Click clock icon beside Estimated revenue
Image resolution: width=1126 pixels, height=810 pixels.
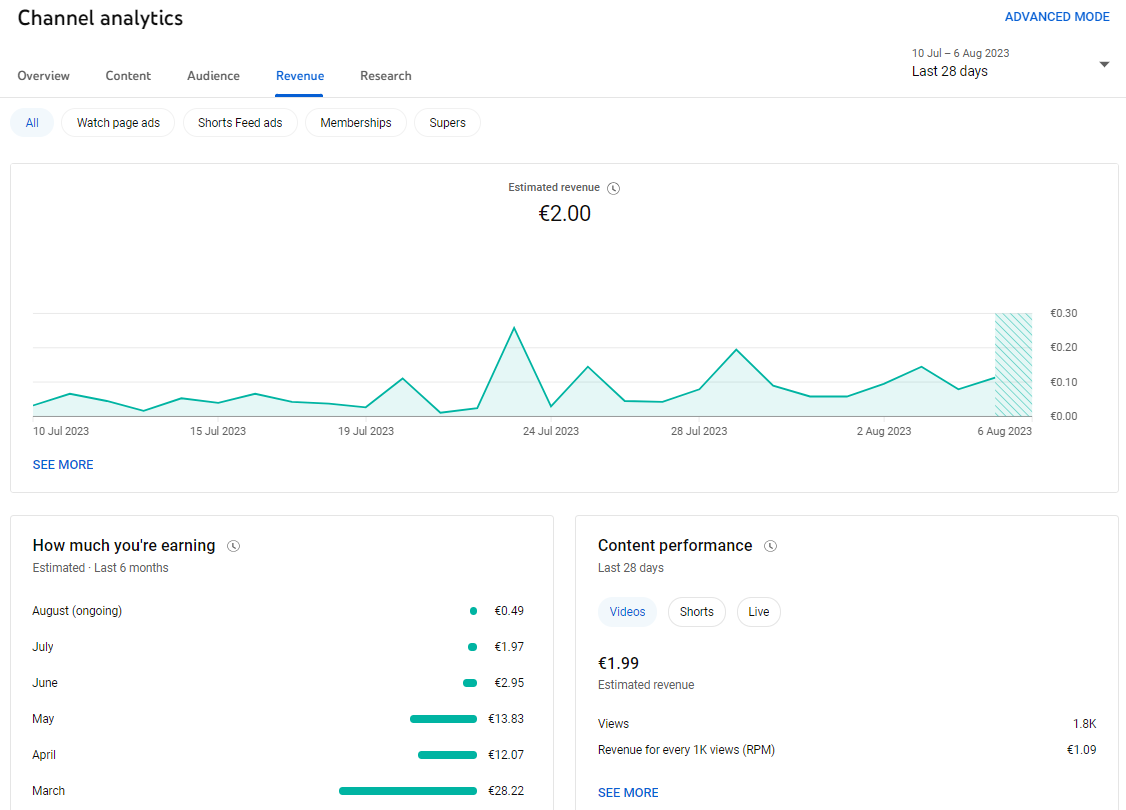[x=613, y=188]
